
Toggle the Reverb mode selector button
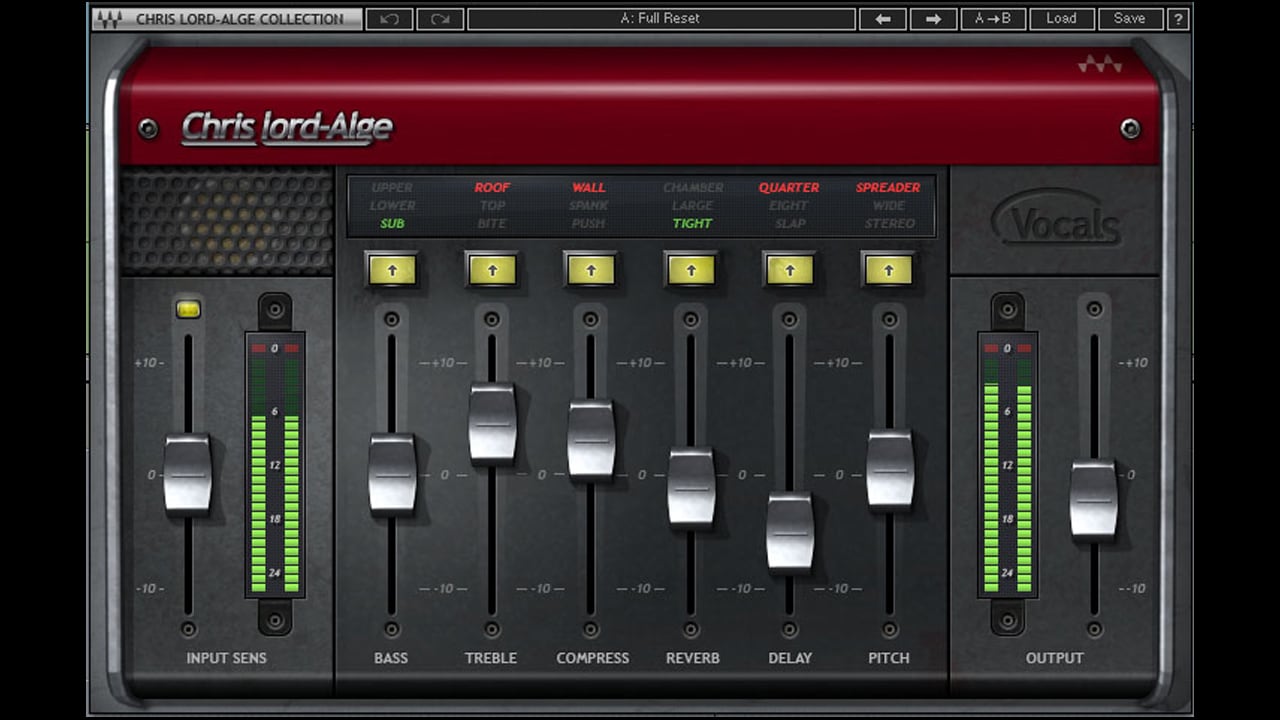click(691, 269)
